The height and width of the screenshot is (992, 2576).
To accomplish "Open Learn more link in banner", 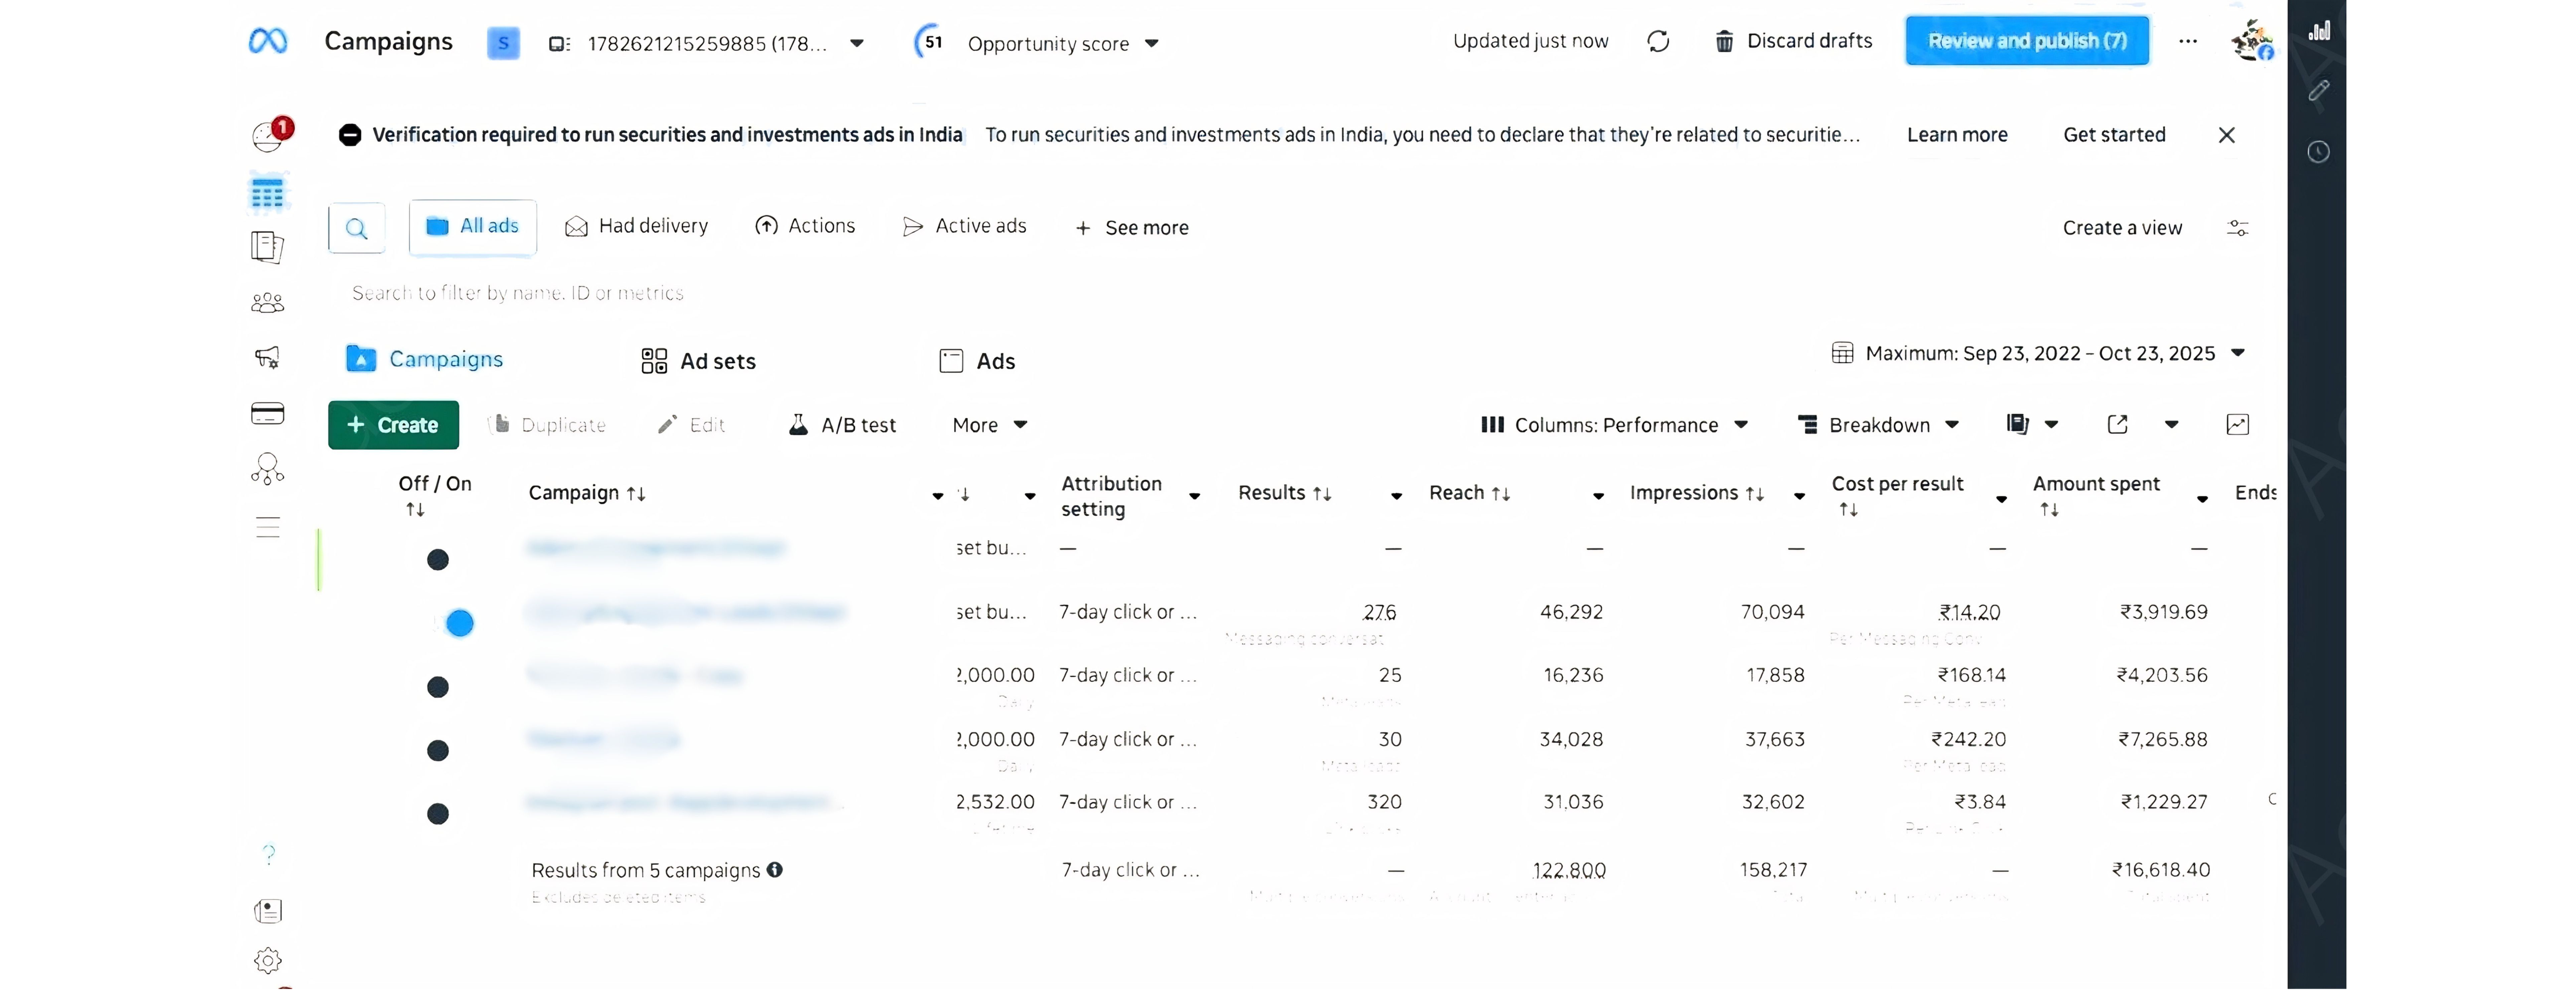I will point(1957,135).
